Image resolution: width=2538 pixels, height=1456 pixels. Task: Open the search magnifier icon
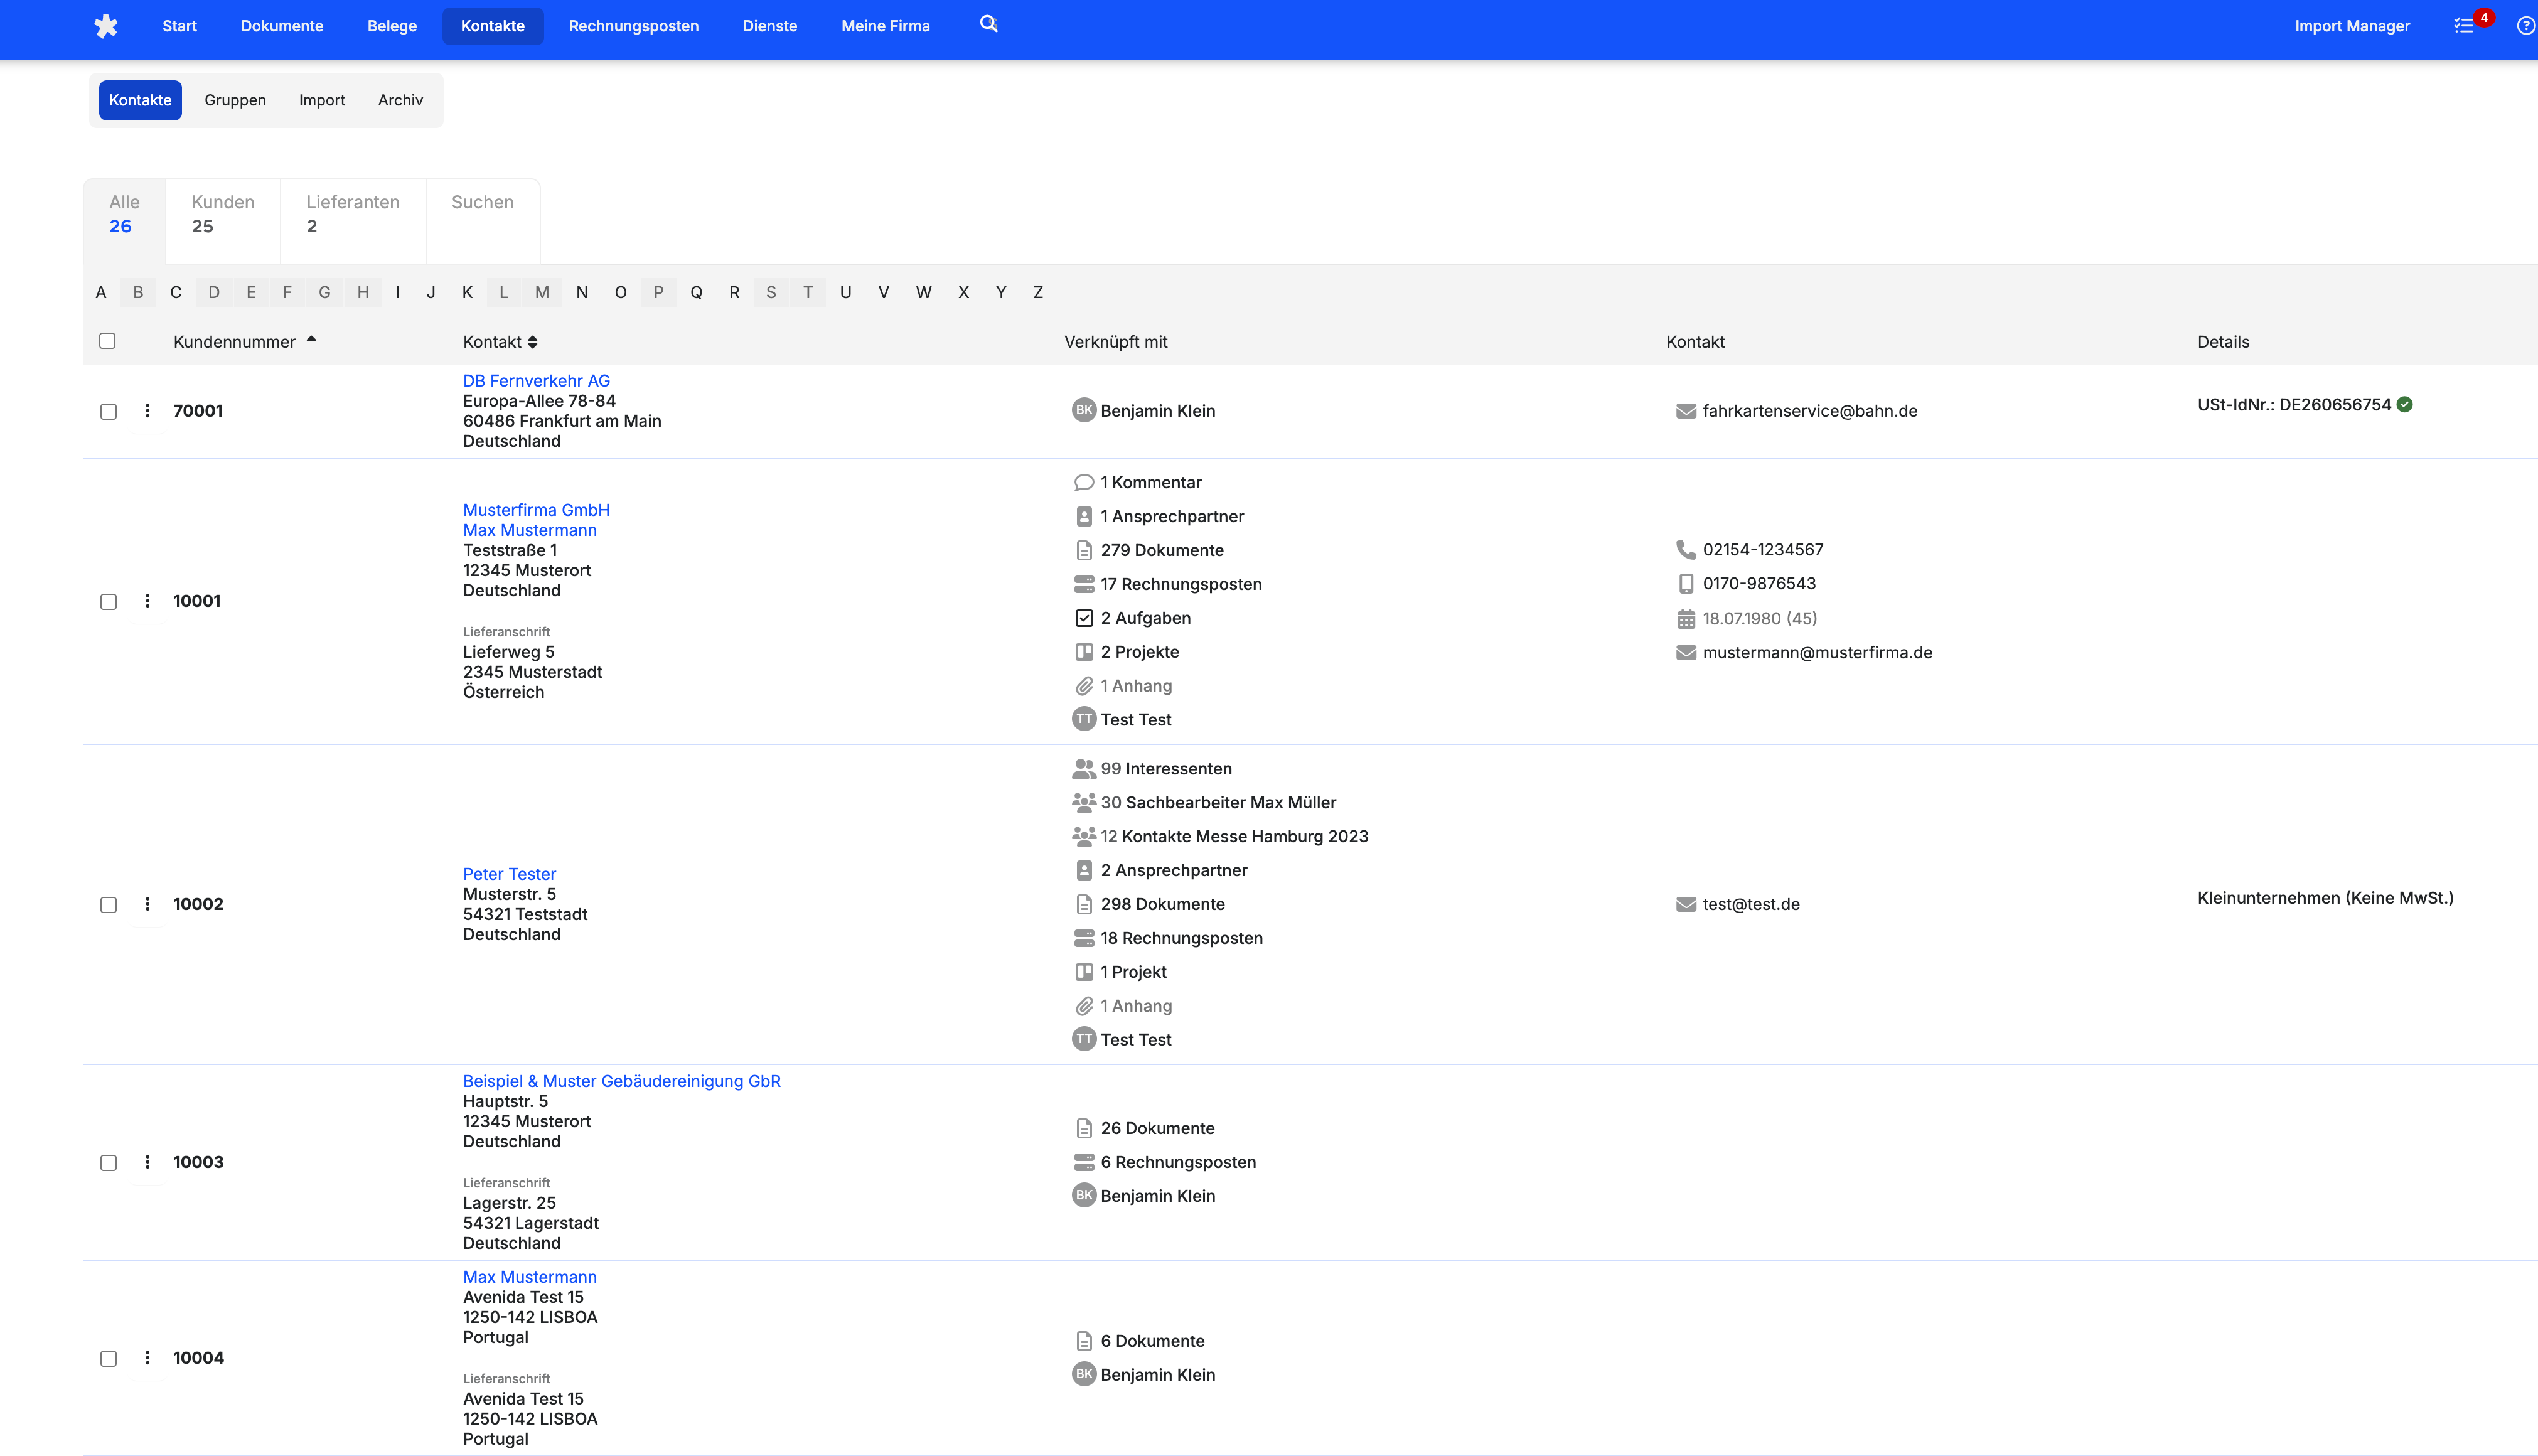pos(988,24)
